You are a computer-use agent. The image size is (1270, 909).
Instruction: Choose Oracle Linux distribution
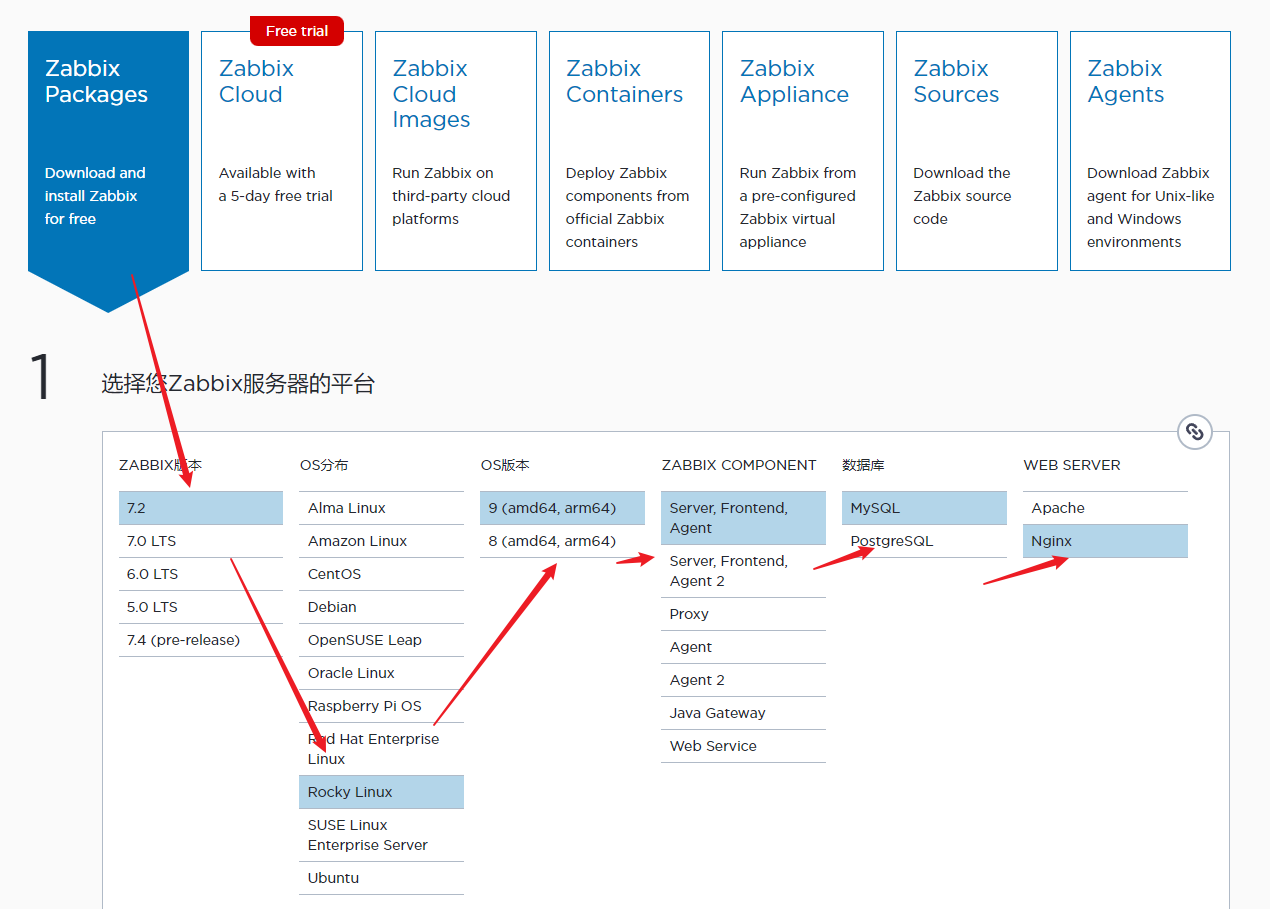(x=382, y=673)
